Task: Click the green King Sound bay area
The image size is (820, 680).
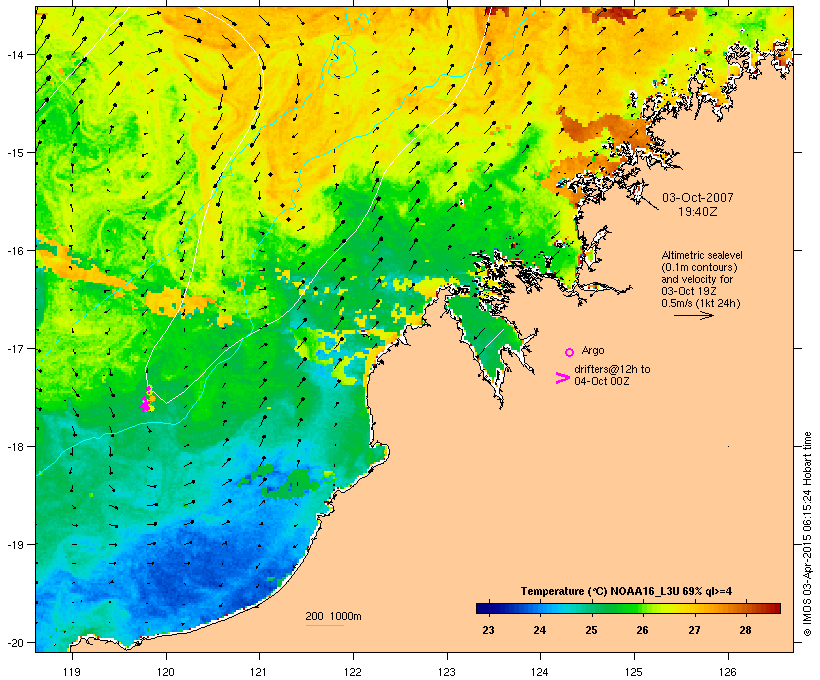Action: pyautogui.click(x=484, y=335)
